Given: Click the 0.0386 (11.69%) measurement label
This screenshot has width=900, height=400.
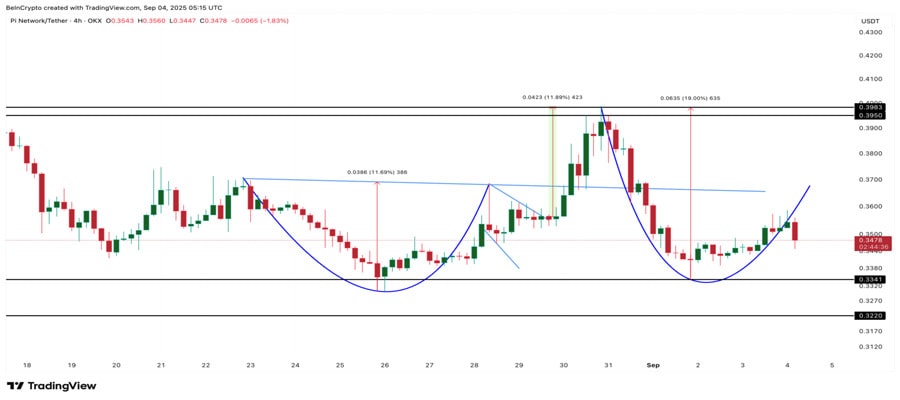Looking at the screenshot, I should (377, 172).
